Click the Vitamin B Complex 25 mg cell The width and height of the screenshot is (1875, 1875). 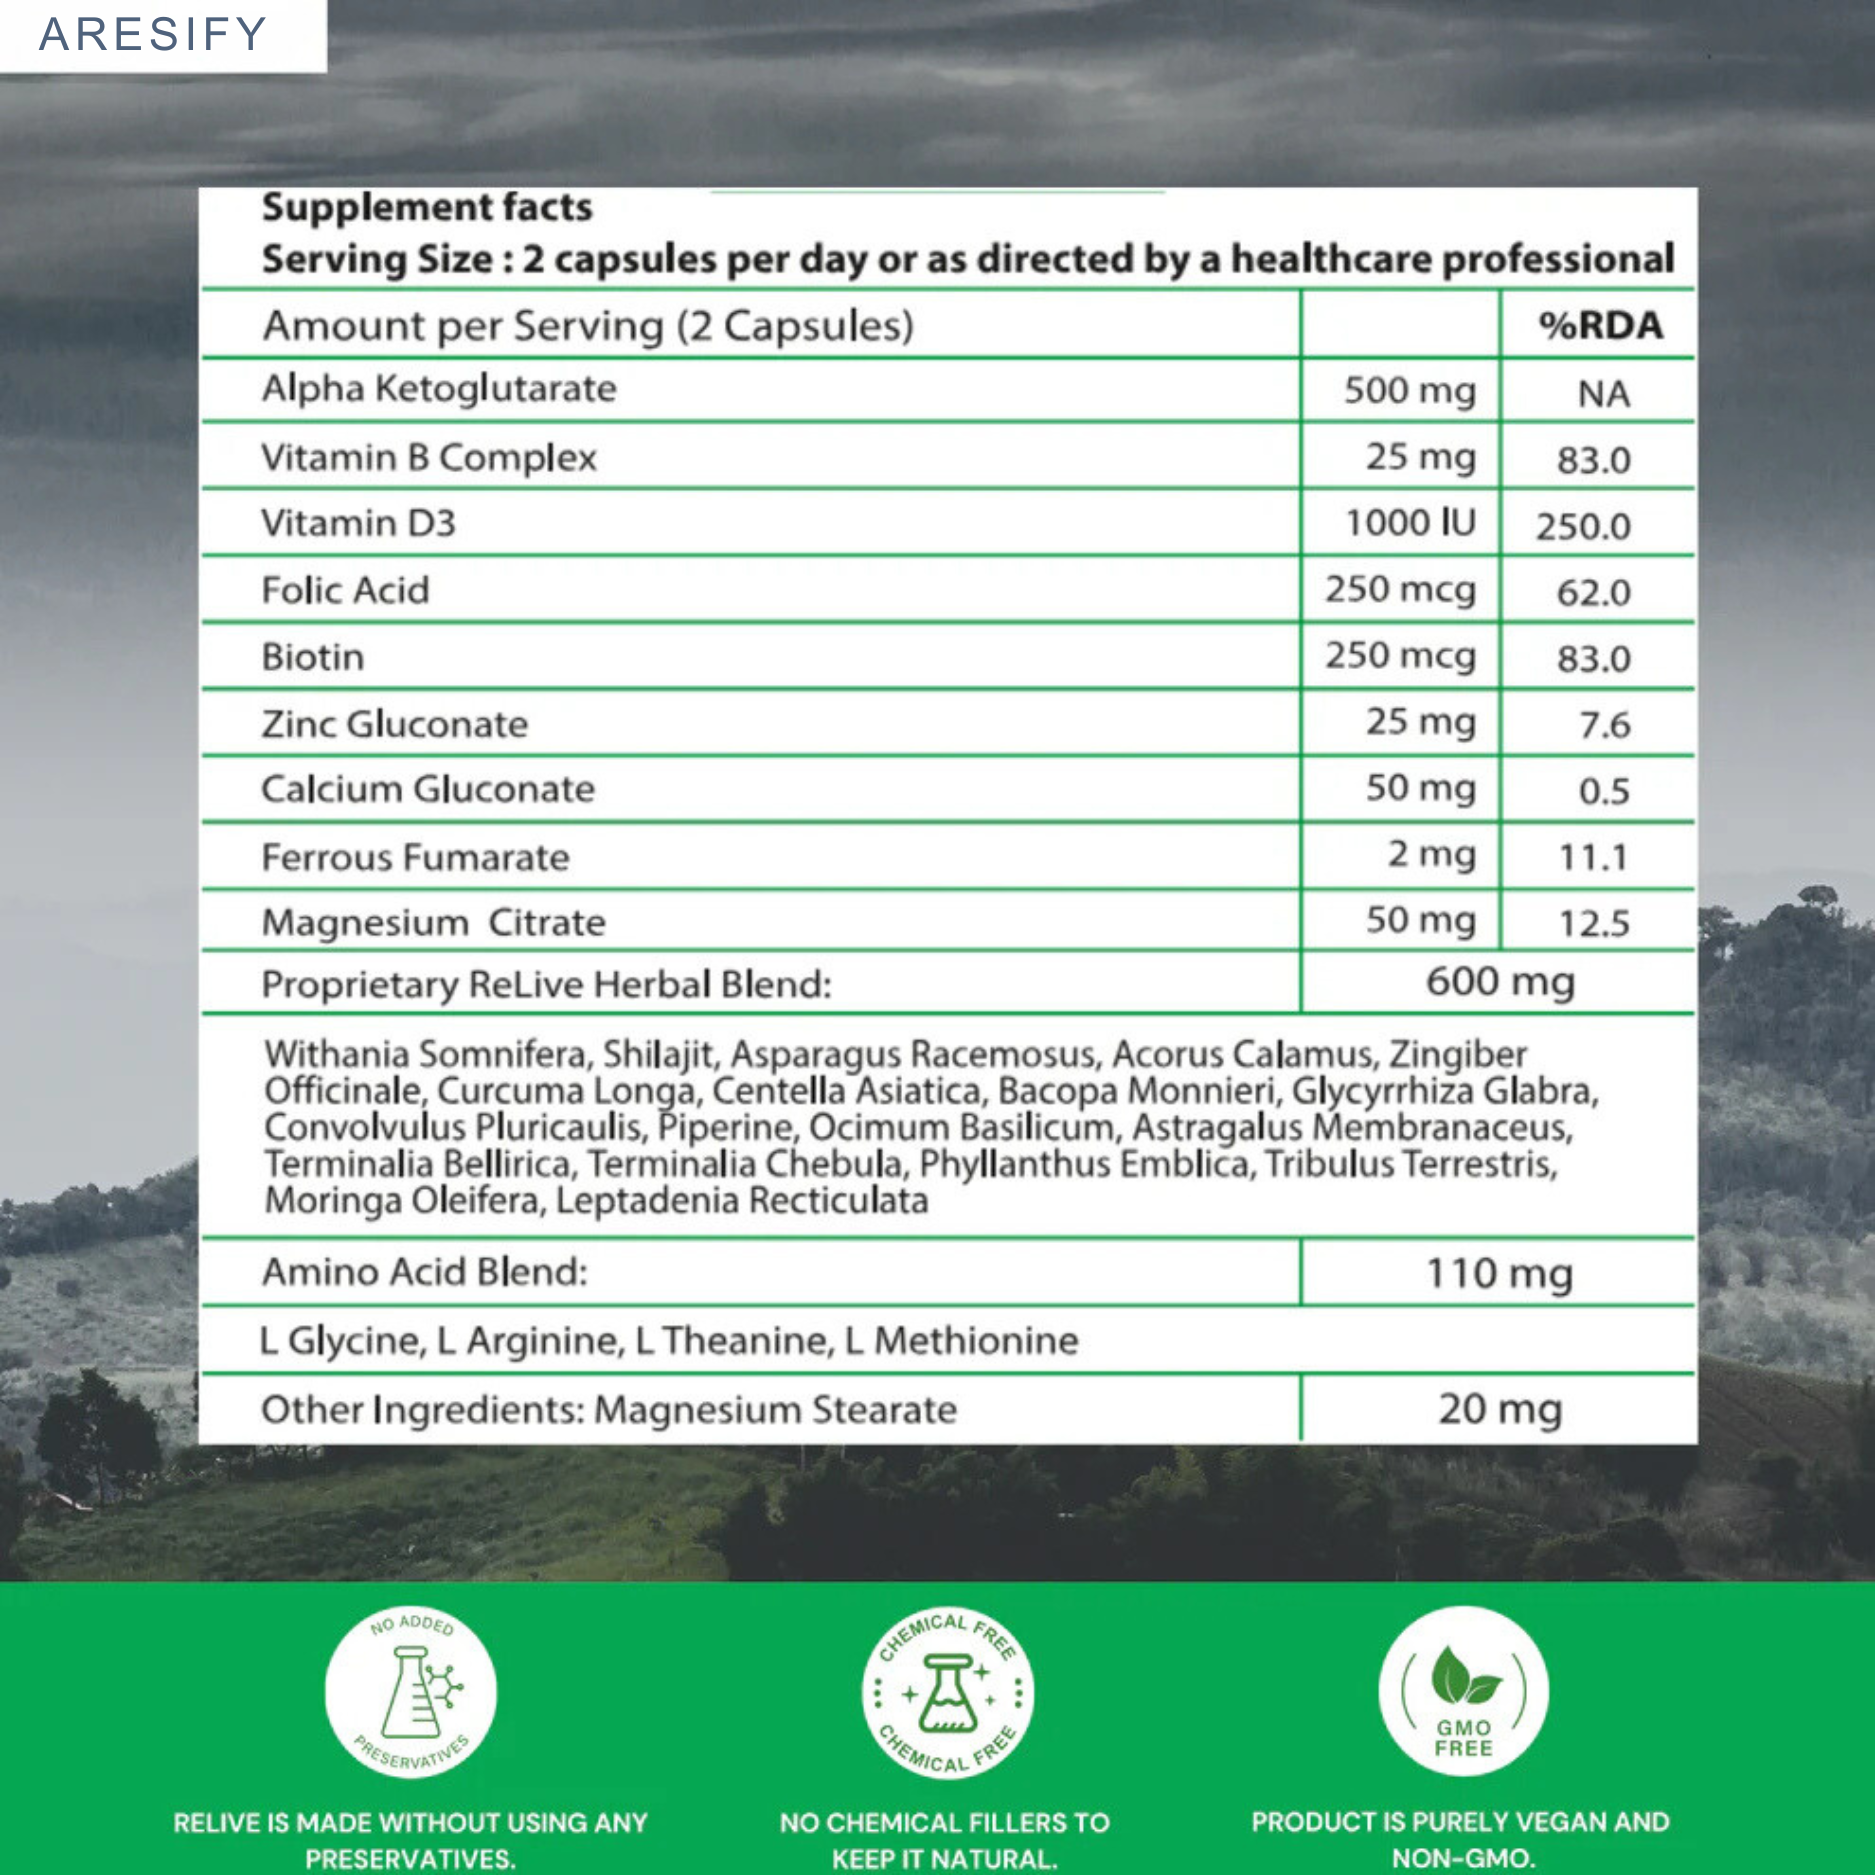coord(1421,457)
